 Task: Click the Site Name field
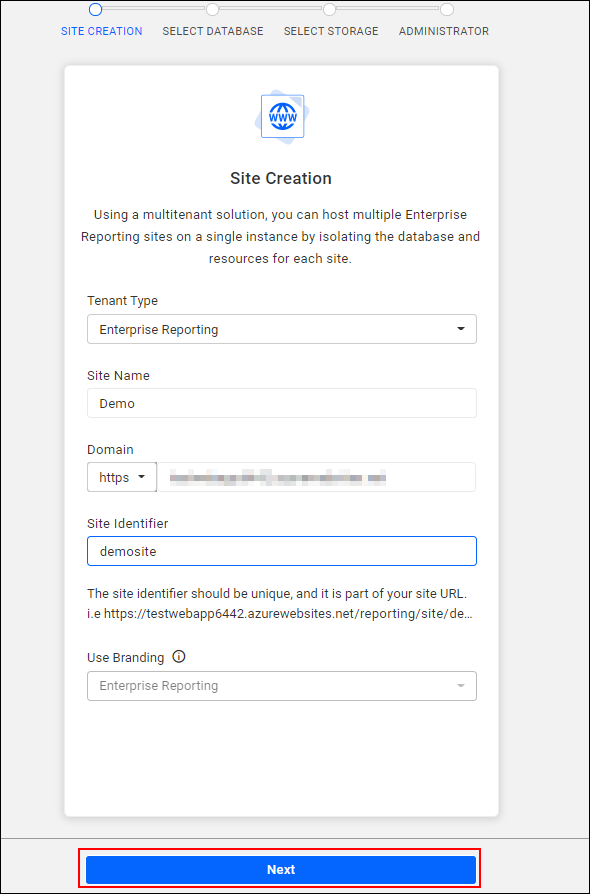tap(282, 403)
